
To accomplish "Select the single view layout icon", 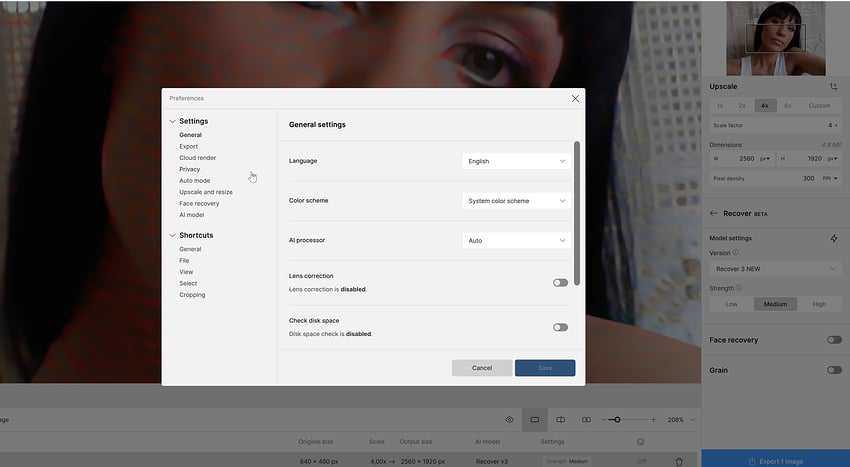I will [535, 419].
